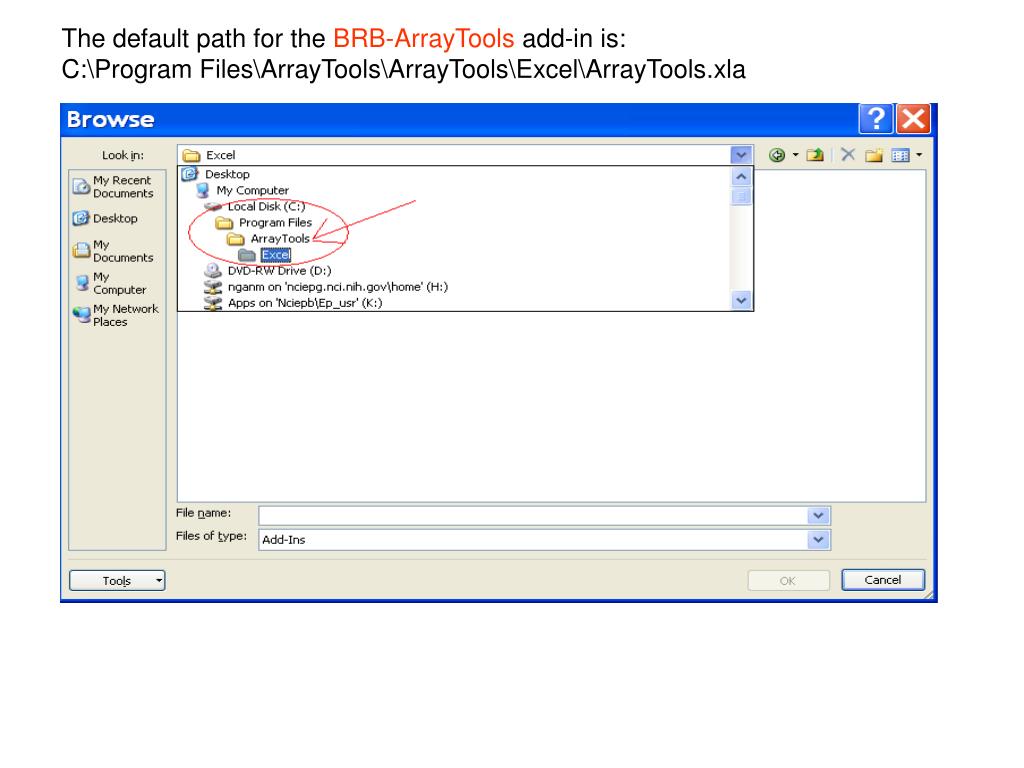The height and width of the screenshot is (768, 1024).
Task: Open the Files of type dropdown arrow
Action: coord(818,539)
